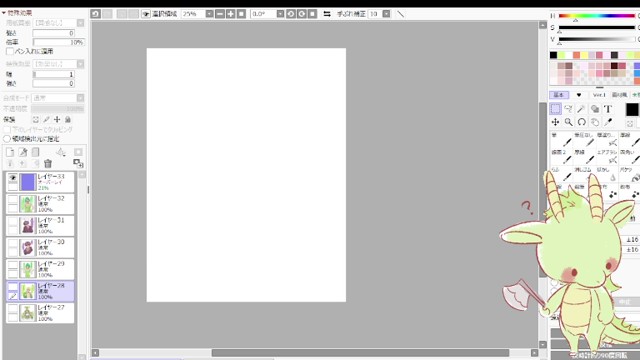
Task: Open the rotation angle dropdown
Action: point(280,14)
